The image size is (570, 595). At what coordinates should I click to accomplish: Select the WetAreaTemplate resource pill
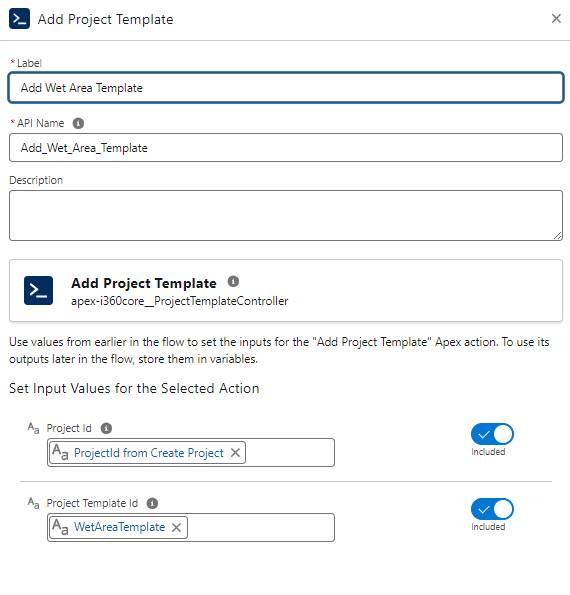pyautogui.click(x=119, y=527)
